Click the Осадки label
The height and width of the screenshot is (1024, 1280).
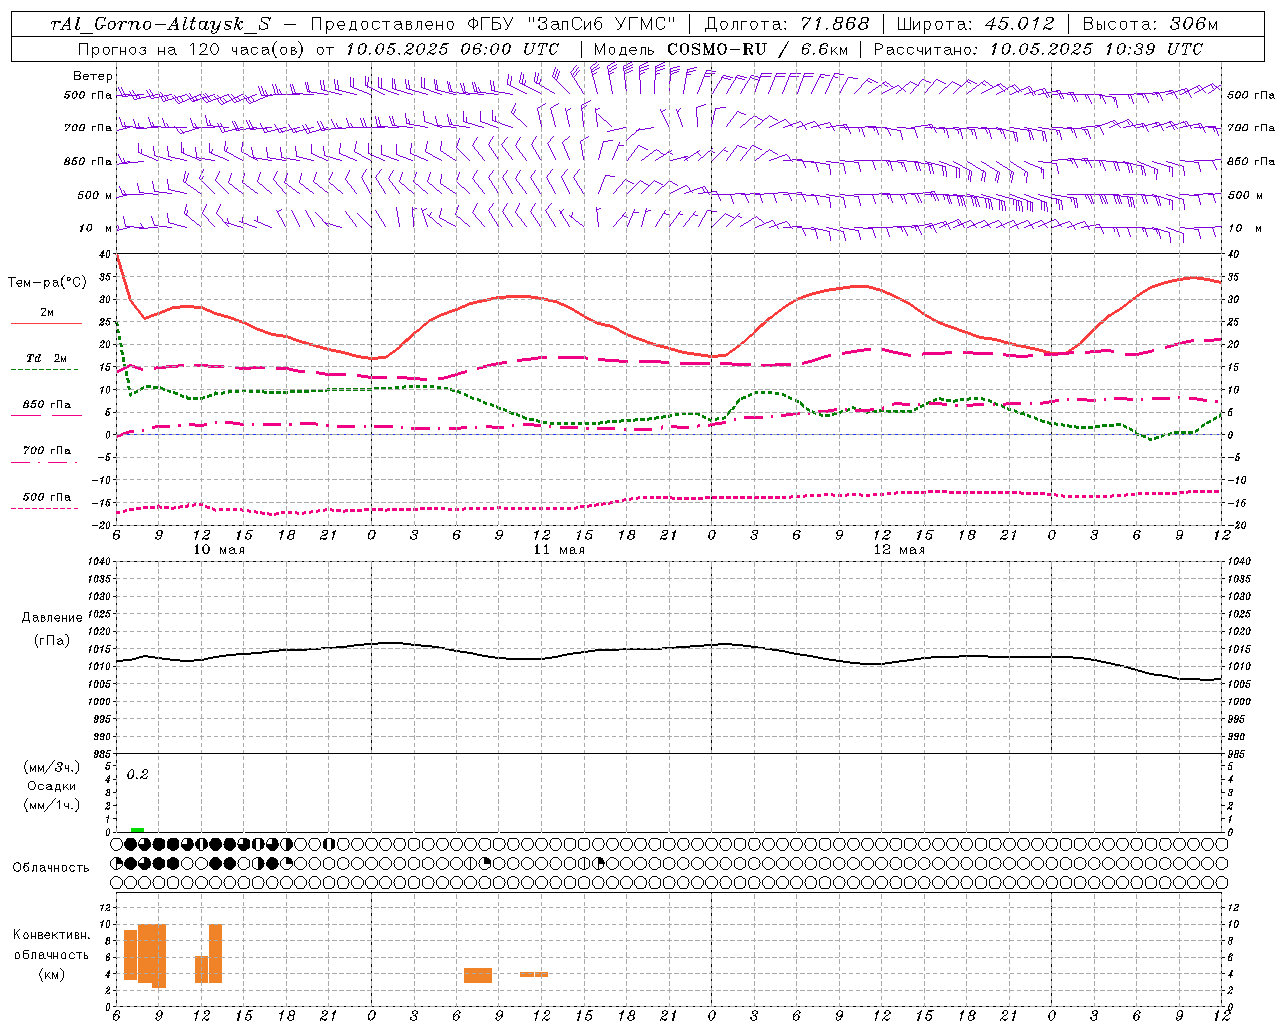coord(52,786)
